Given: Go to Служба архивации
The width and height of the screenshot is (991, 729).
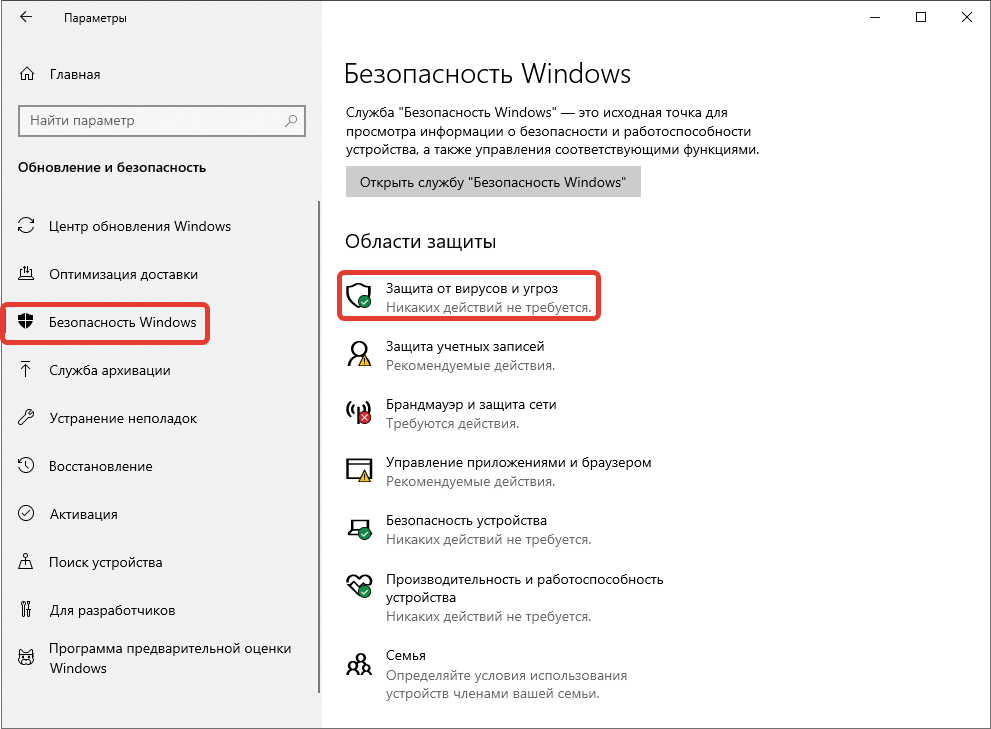Looking at the screenshot, I should pos(110,370).
